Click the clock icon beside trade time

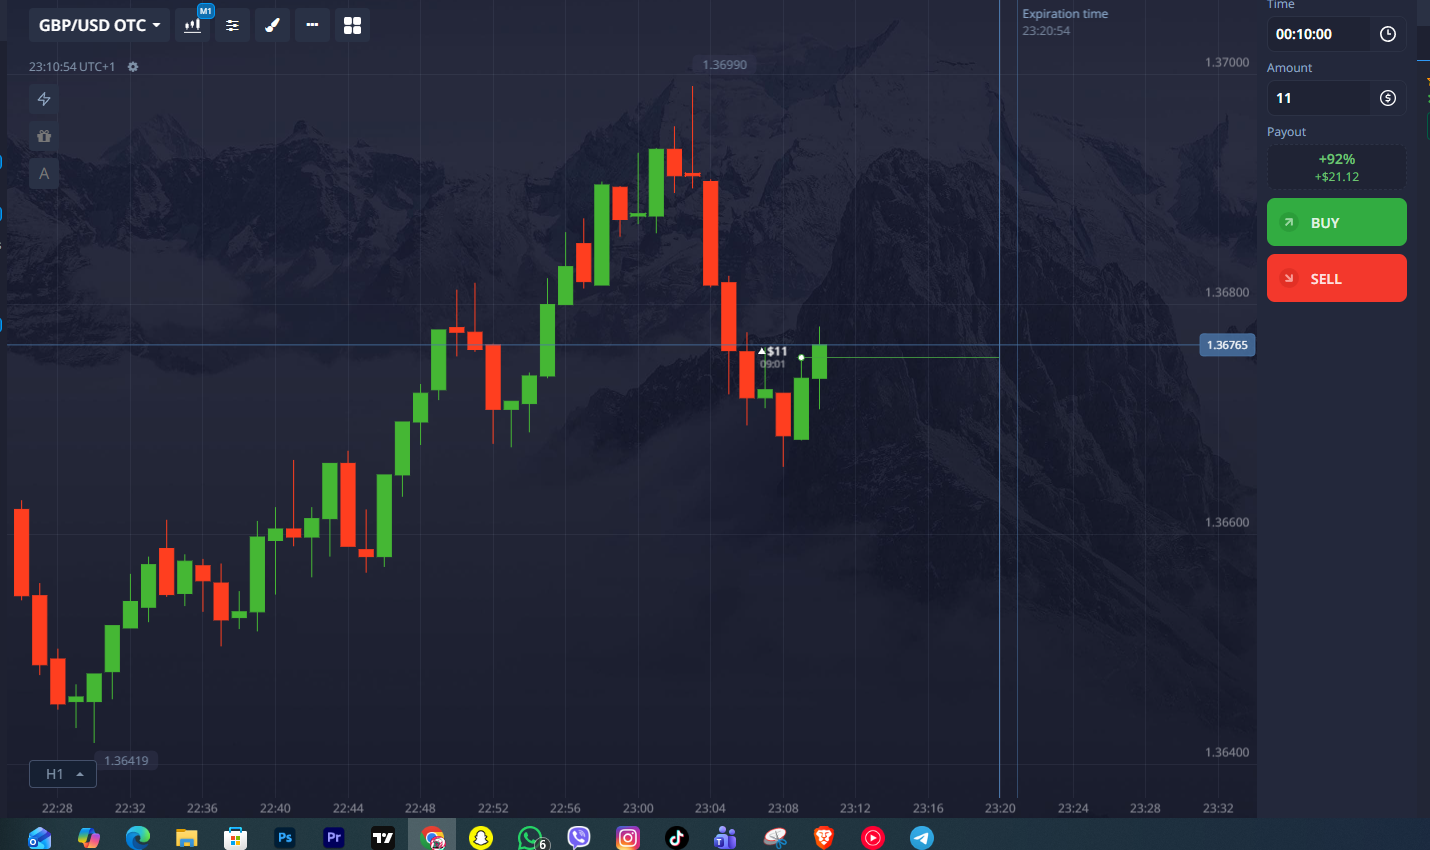(x=1388, y=34)
